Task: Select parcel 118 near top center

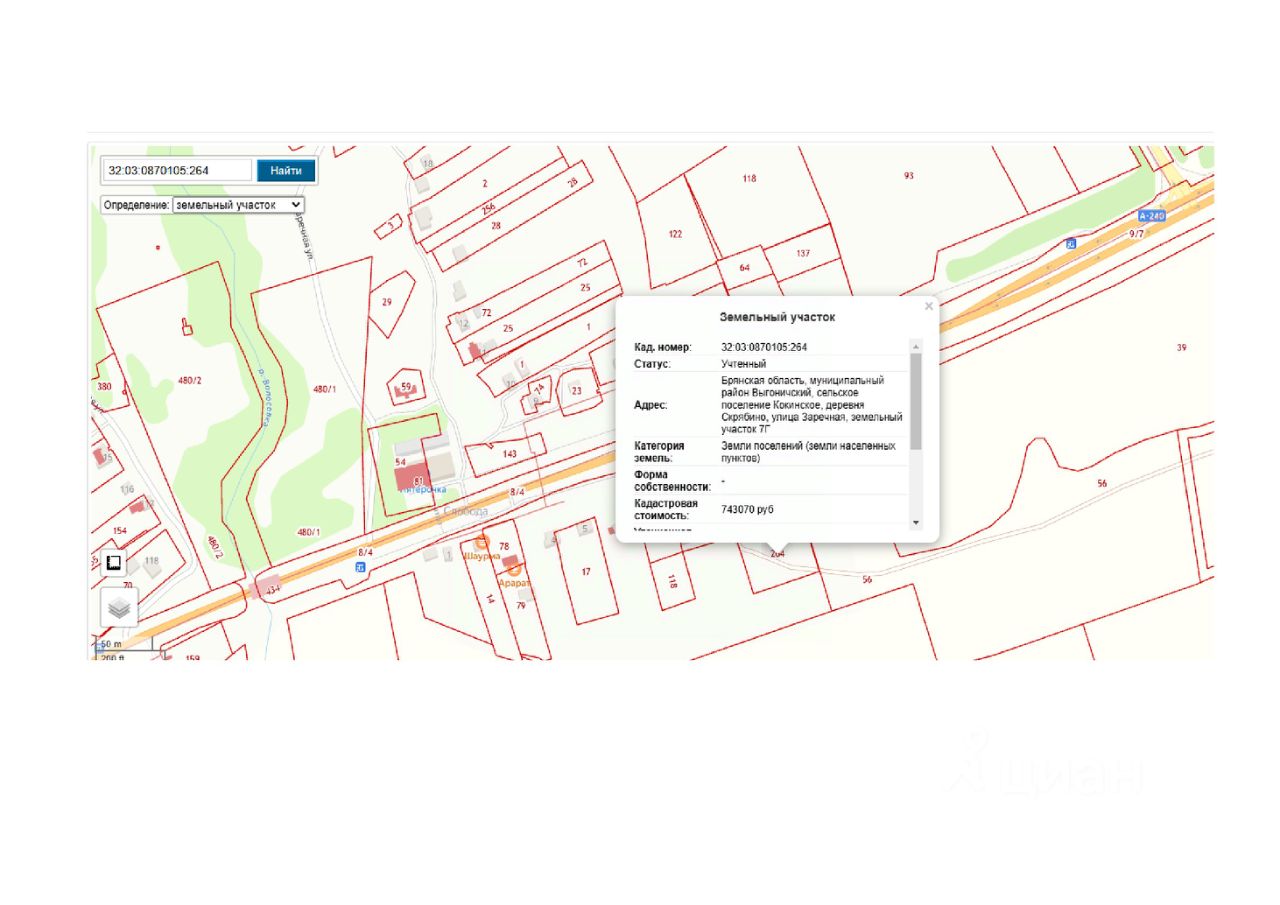Action: 749,178
